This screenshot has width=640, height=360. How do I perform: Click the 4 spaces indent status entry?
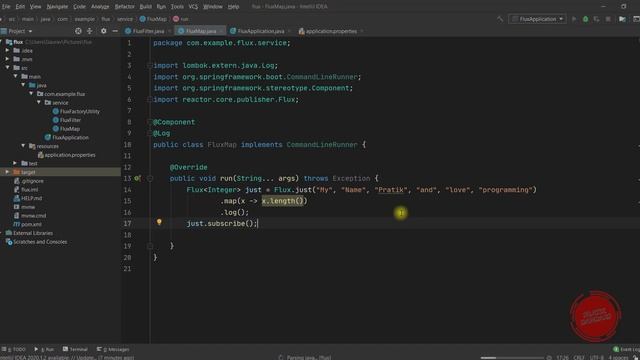pos(618,358)
